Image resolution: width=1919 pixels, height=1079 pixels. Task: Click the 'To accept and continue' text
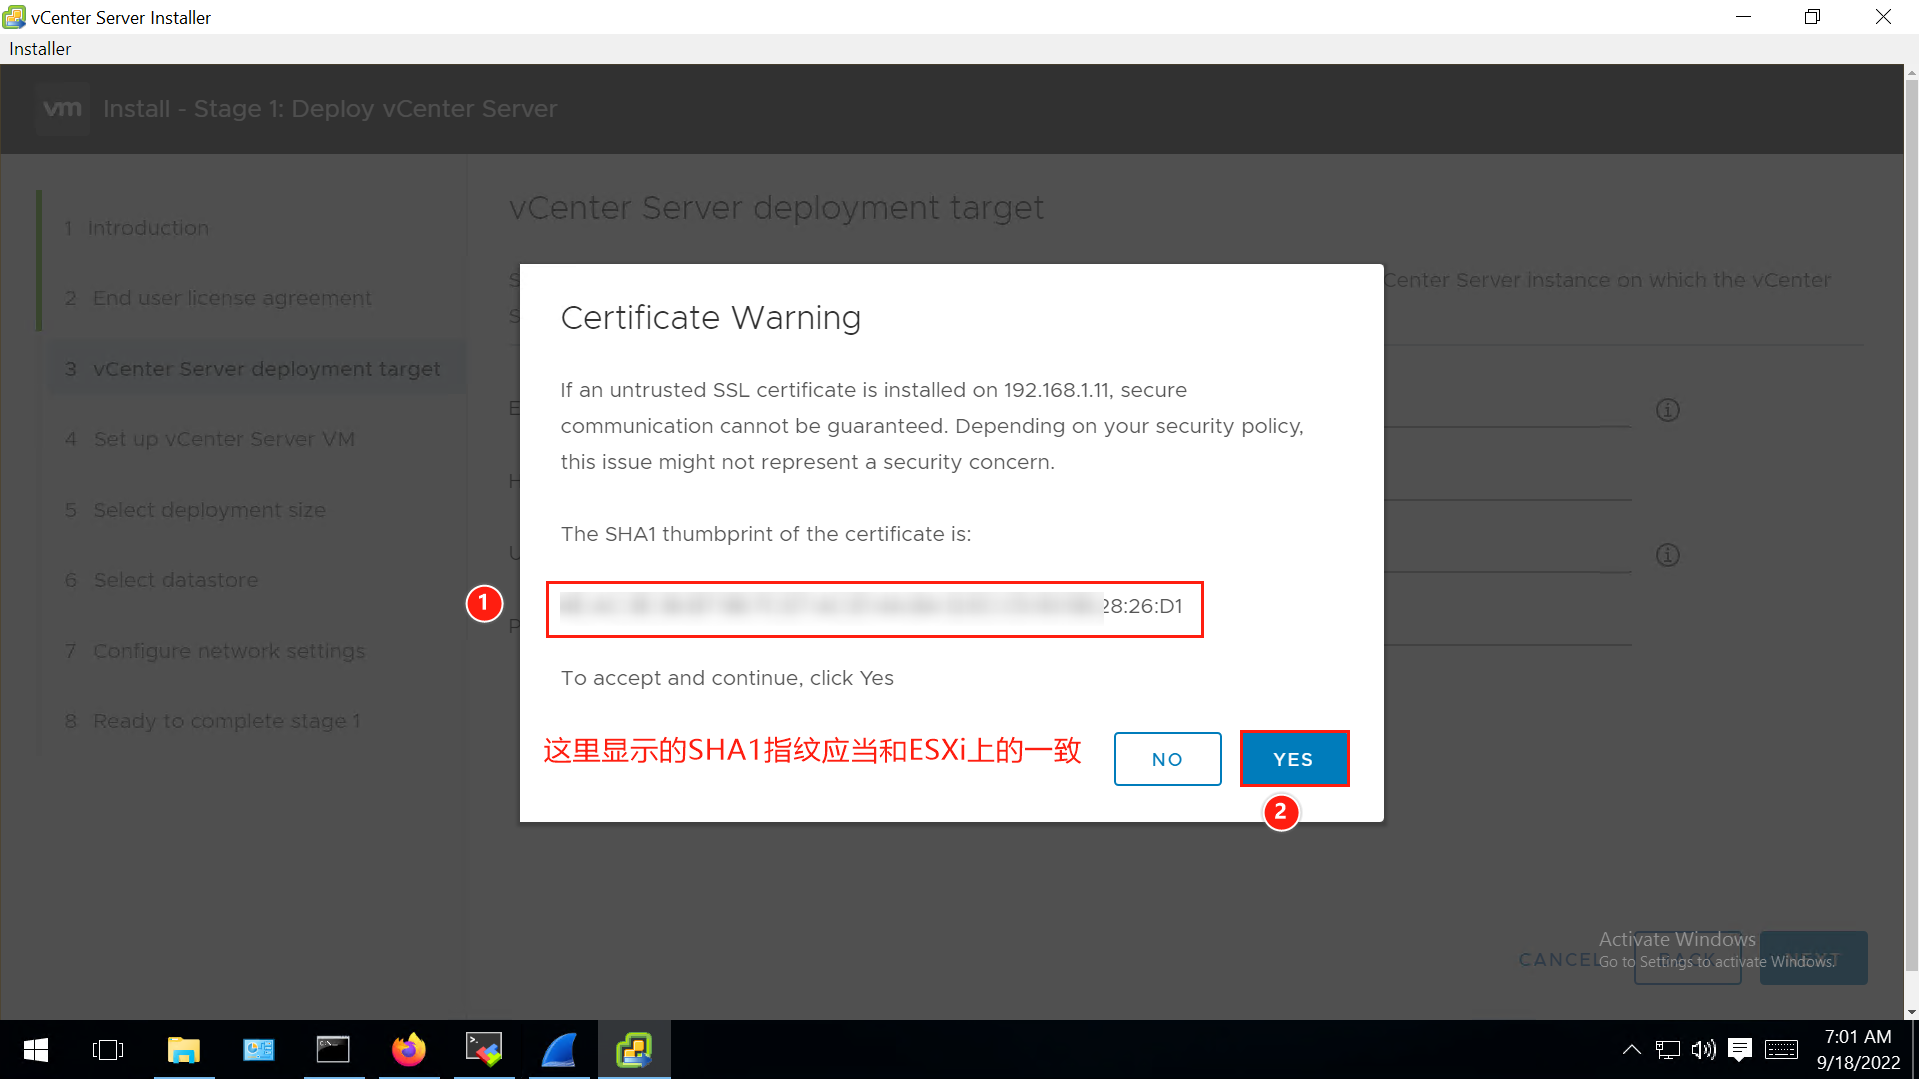(x=727, y=678)
